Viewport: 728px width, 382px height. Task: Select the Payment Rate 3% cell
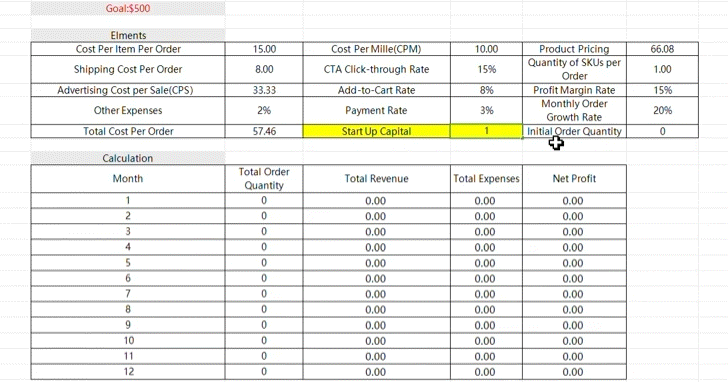point(486,110)
